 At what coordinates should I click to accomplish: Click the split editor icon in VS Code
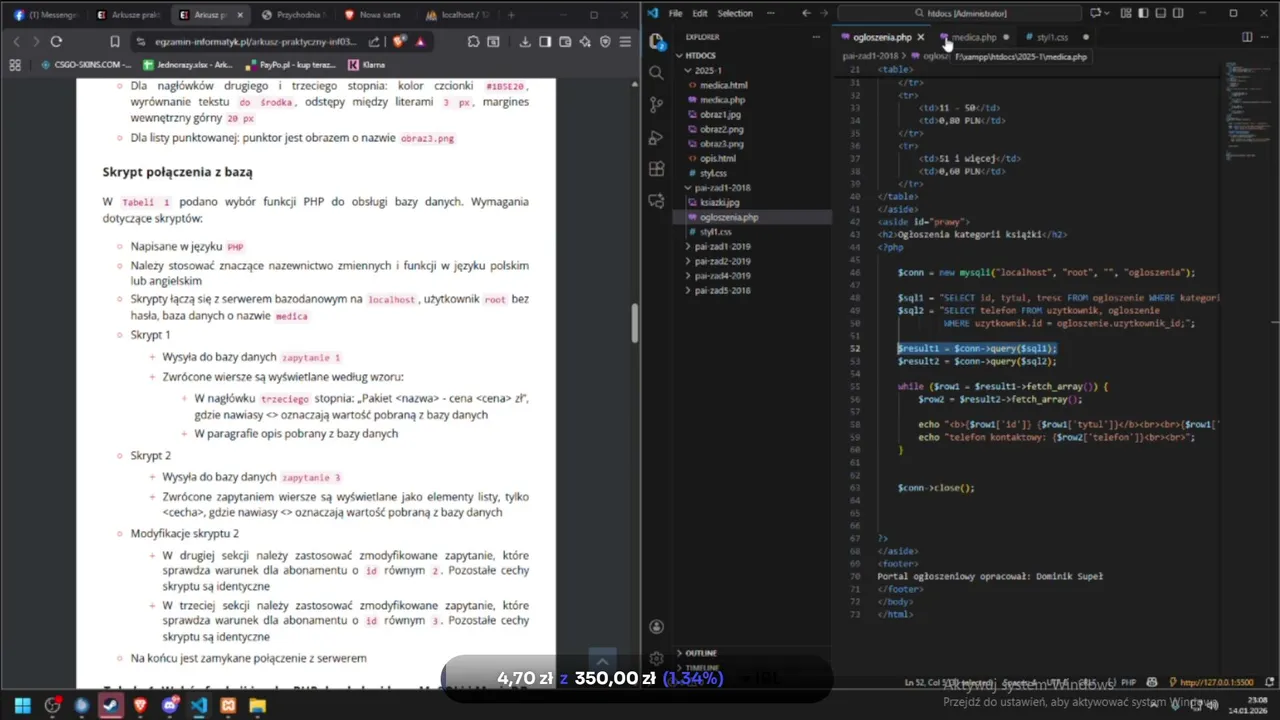1247,37
